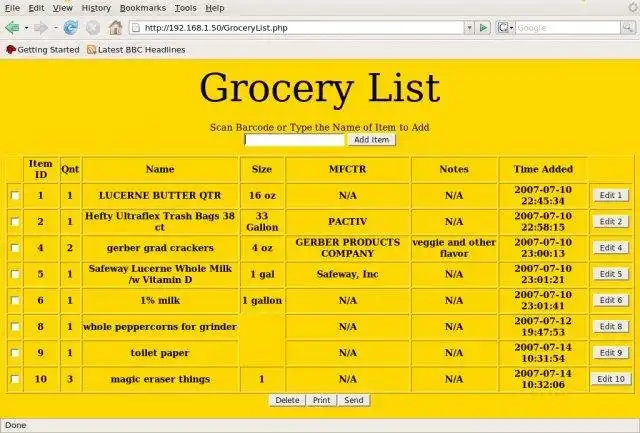Open the Forward history dropdown arrow
This screenshot has width=640, height=433.
[x=55, y=28]
